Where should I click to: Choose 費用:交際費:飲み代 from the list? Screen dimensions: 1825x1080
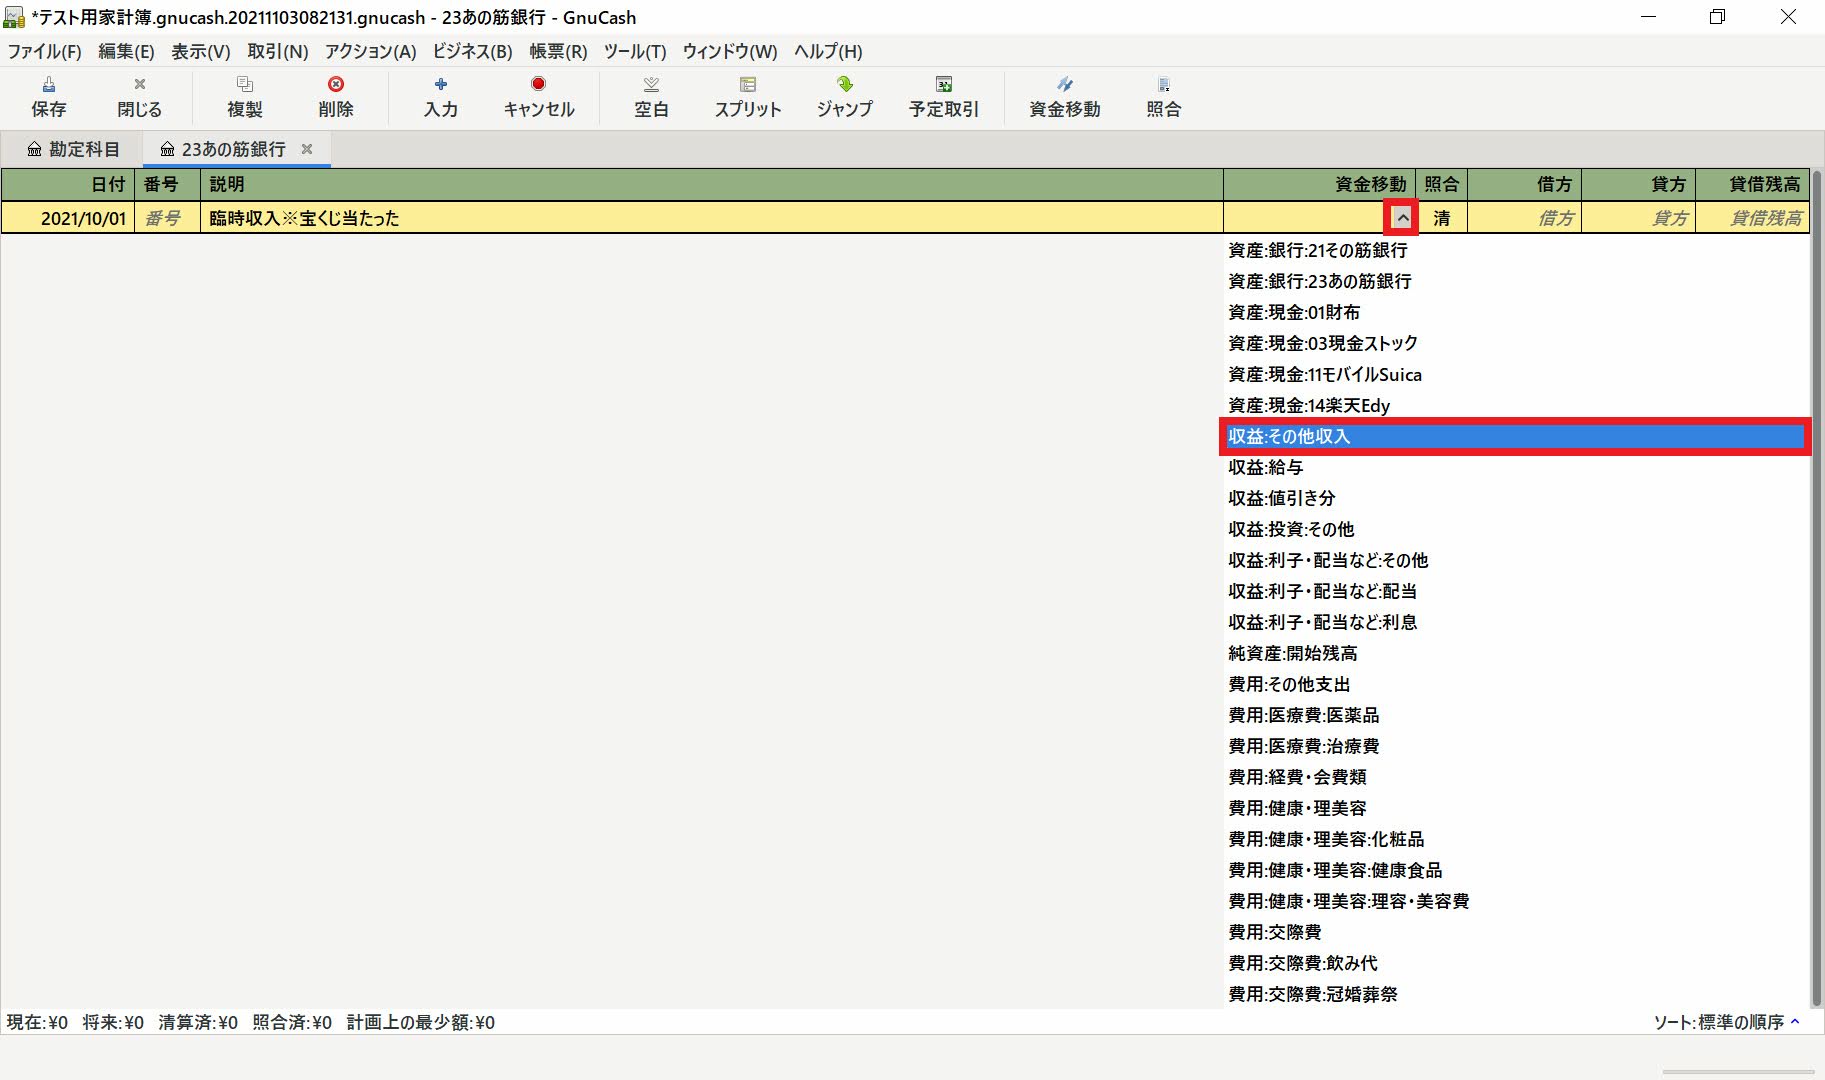point(1516,963)
